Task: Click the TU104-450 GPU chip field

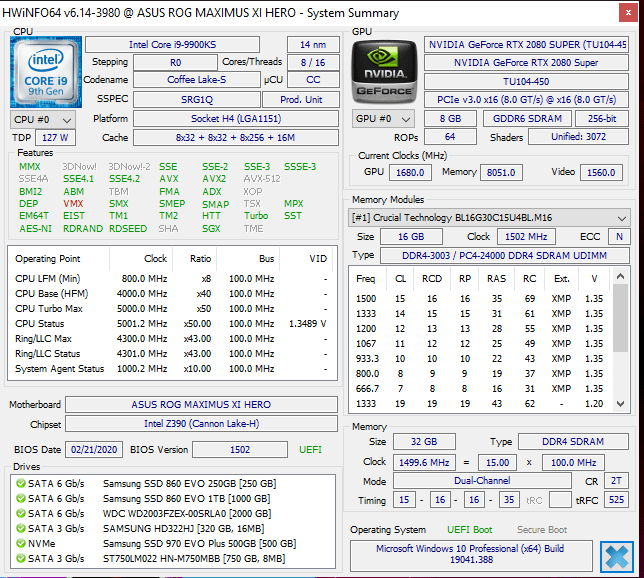Action: click(526, 81)
